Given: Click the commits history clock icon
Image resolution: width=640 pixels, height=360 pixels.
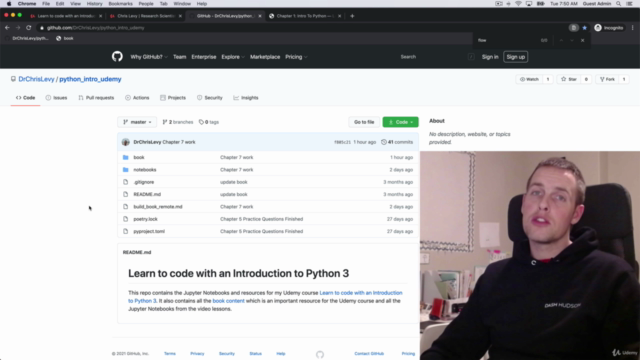Looking at the screenshot, I should coord(384,142).
